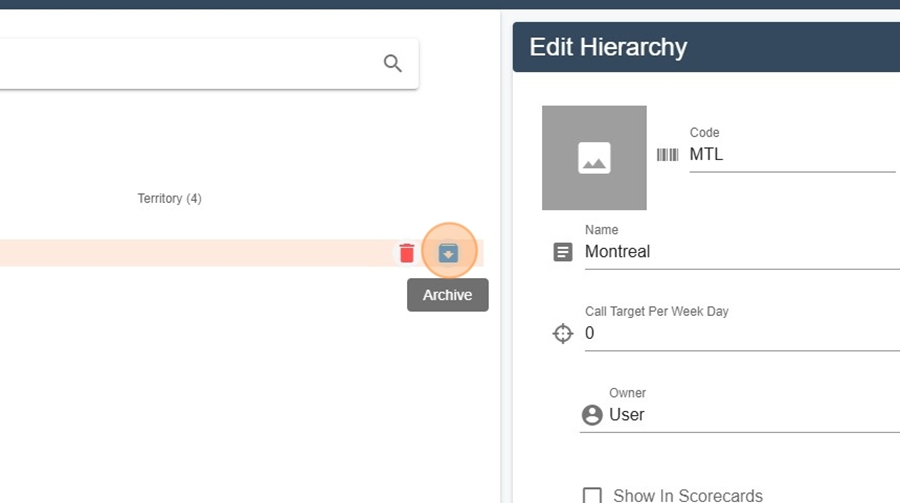900x503 pixels.
Task: Enable the Show In Scorecards checkbox
Action: tap(592, 496)
